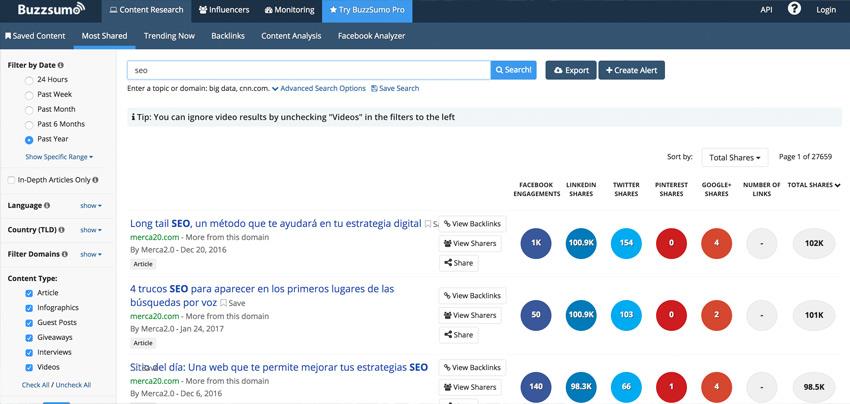Open the Influencers menu
This screenshot has width=850, height=404.
click(x=224, y=10)
